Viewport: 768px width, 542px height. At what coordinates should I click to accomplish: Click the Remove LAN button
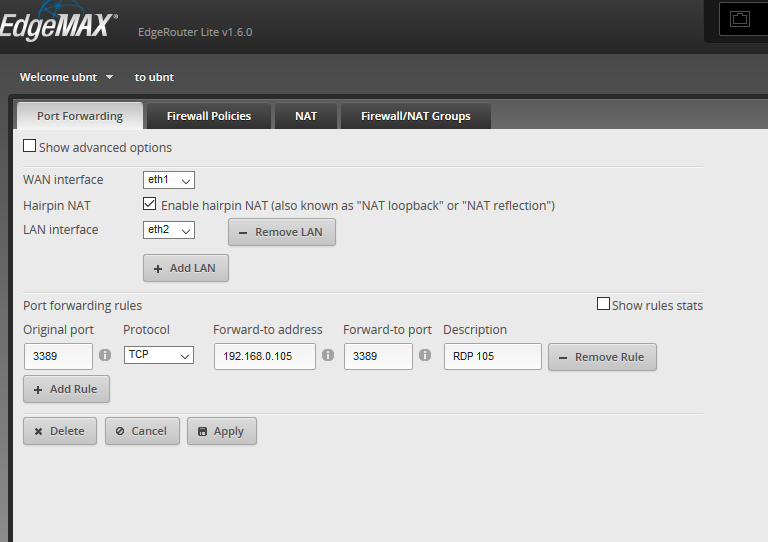[282, 232]
